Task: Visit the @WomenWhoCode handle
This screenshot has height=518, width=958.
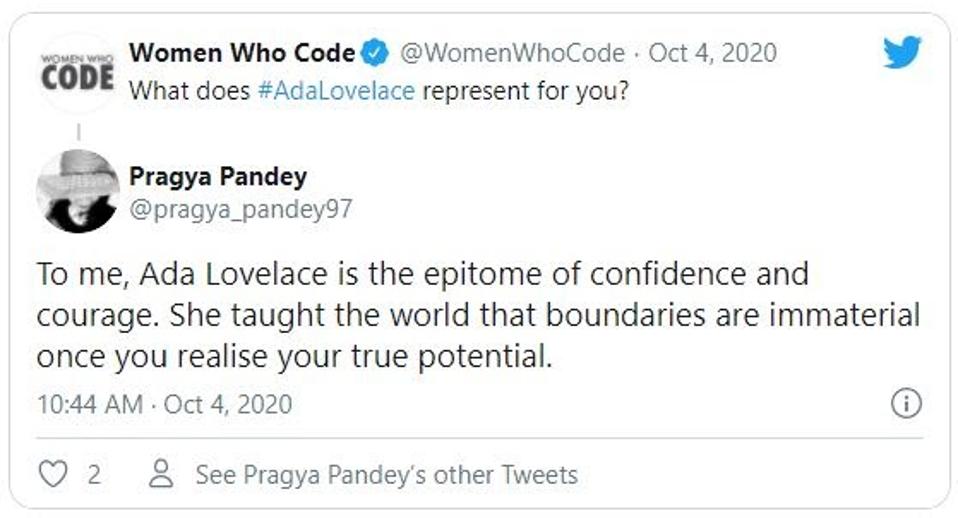Action: click(512, 52)
